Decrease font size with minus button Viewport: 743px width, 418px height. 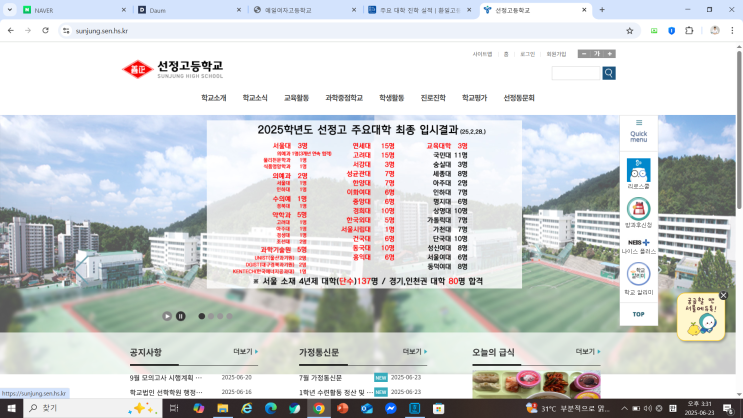(x=584, y=54)
